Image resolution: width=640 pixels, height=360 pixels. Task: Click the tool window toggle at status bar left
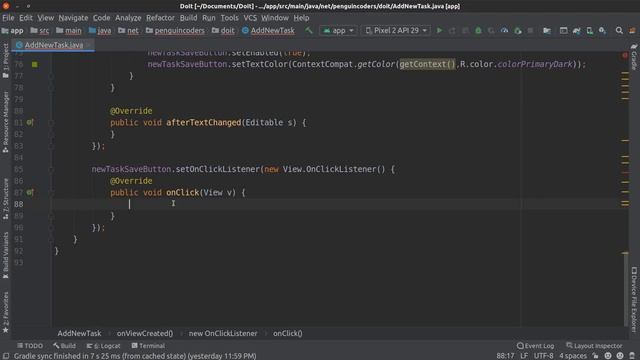[x=6, y=356]
